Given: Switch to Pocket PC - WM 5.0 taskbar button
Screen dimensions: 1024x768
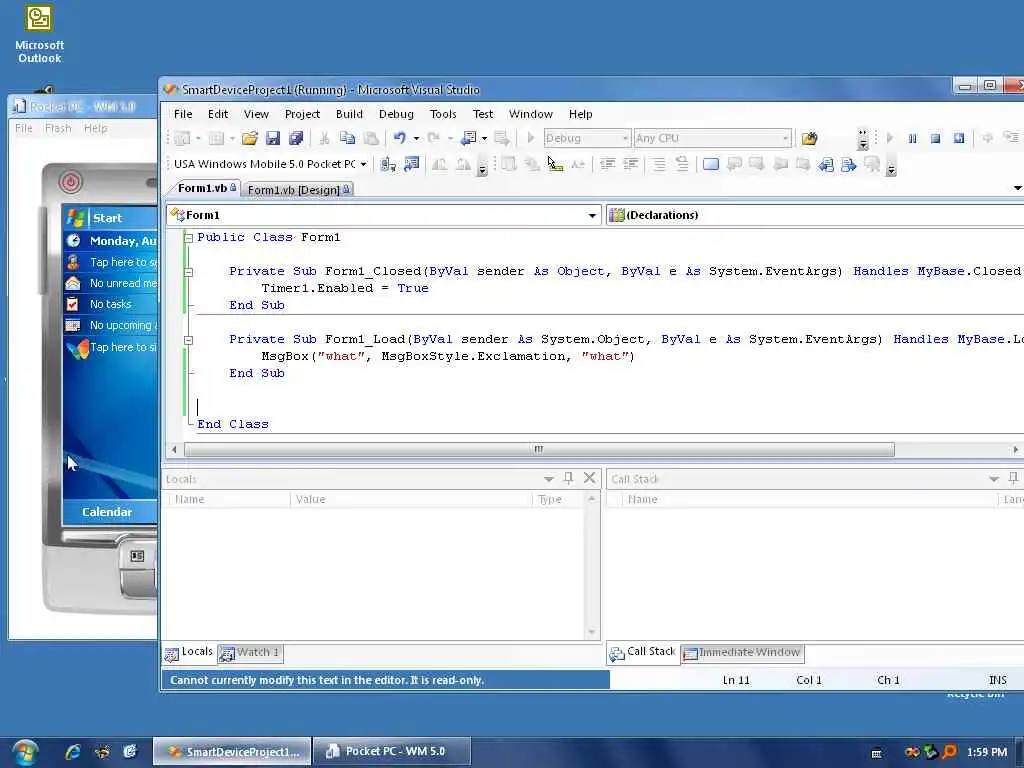Looking at the screenshot, I should [392, 752].
